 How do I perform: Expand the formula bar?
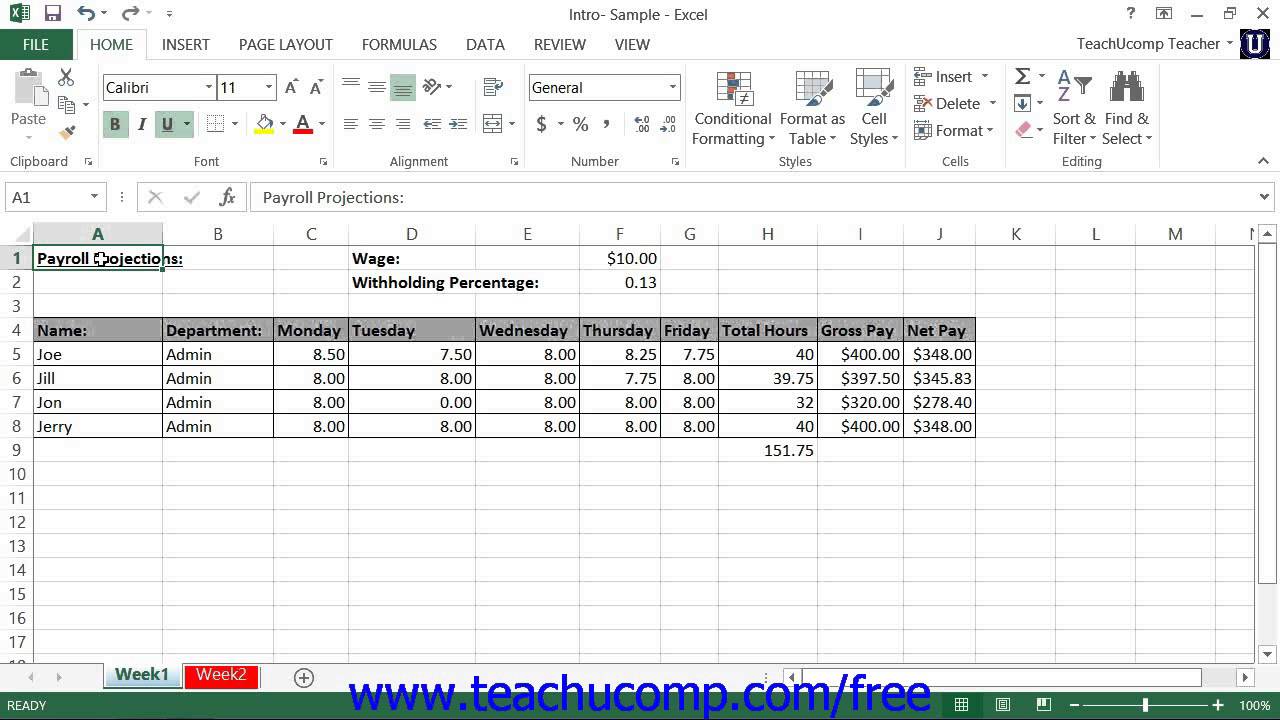(x=1264, y=197)
